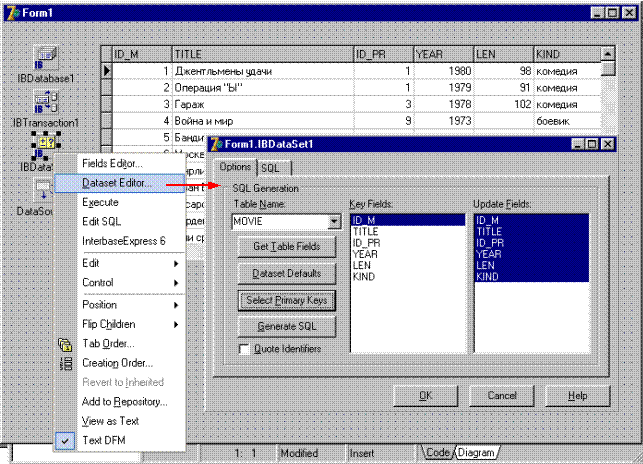
Task: Select YEAR in Update Fields list
Action: [x=531, y=254]
